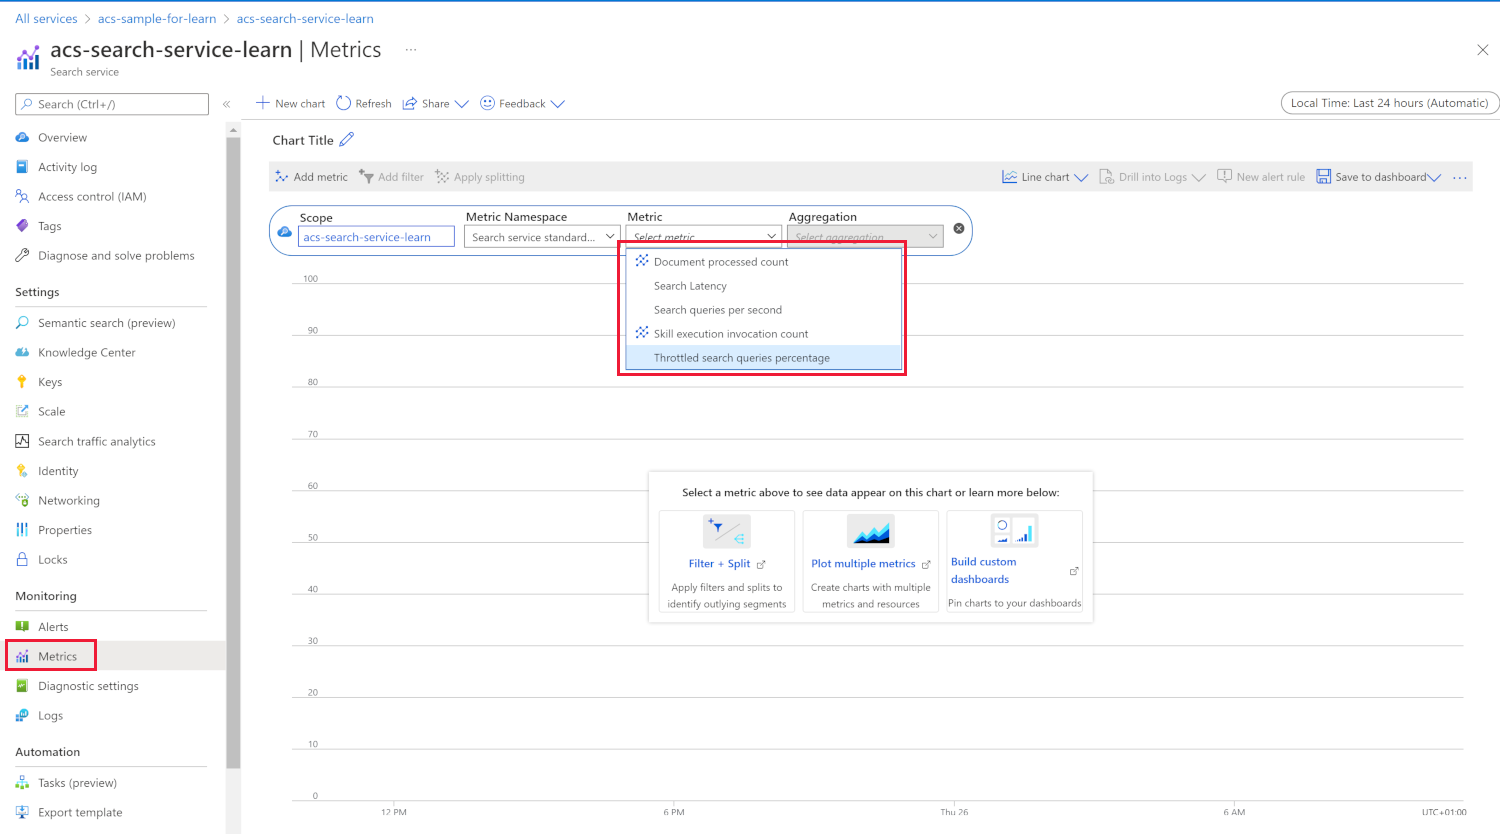Click Add filter button
This screenshot has width=1500, height=834.
[391, 177]
